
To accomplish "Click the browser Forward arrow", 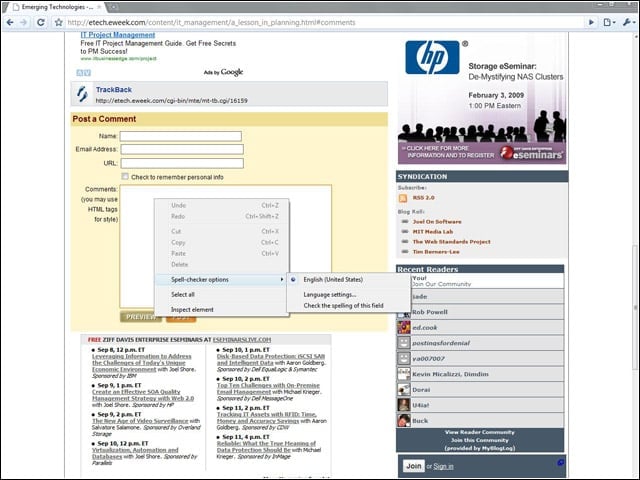I will click(24, 22).
